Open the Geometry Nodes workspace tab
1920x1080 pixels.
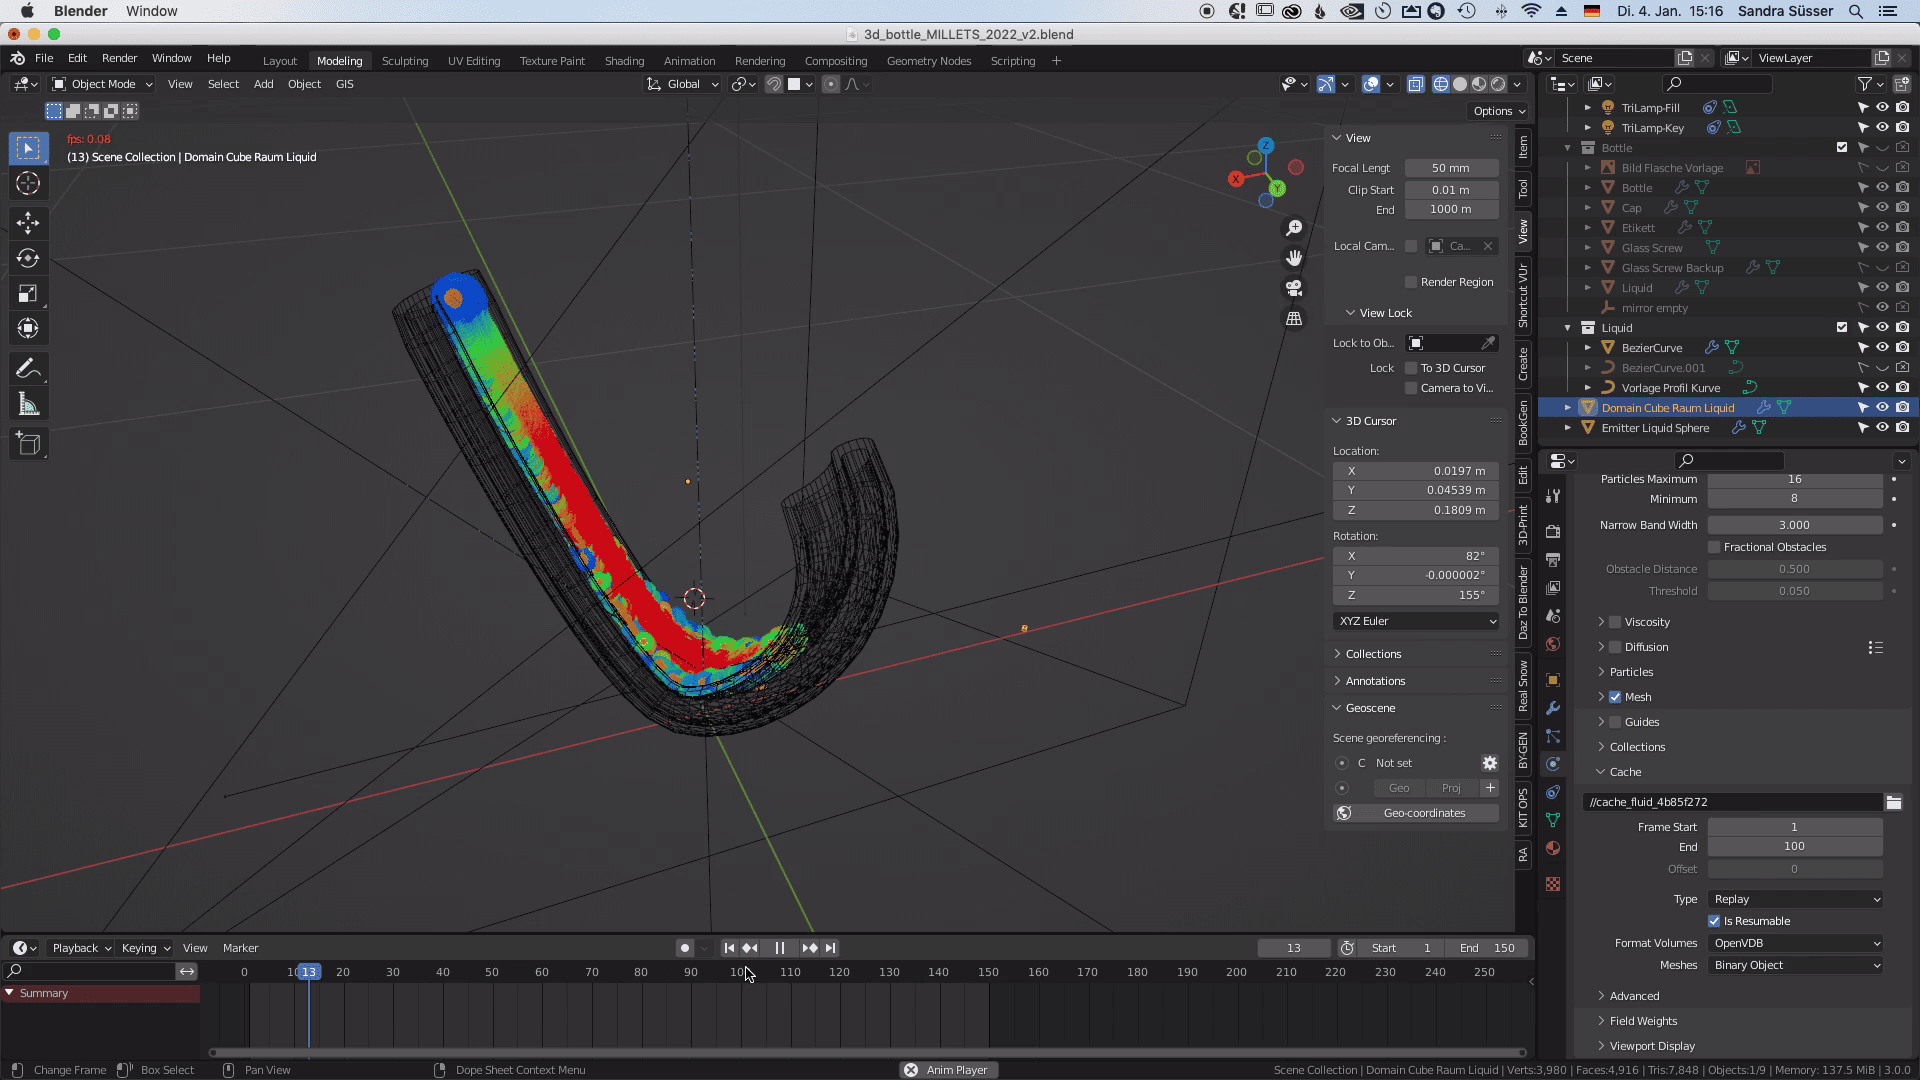[x=929, y=61]
